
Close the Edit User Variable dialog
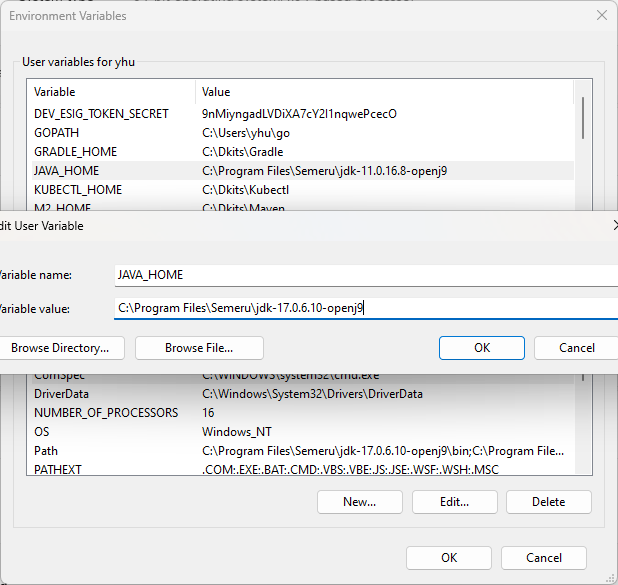[615, 225]
